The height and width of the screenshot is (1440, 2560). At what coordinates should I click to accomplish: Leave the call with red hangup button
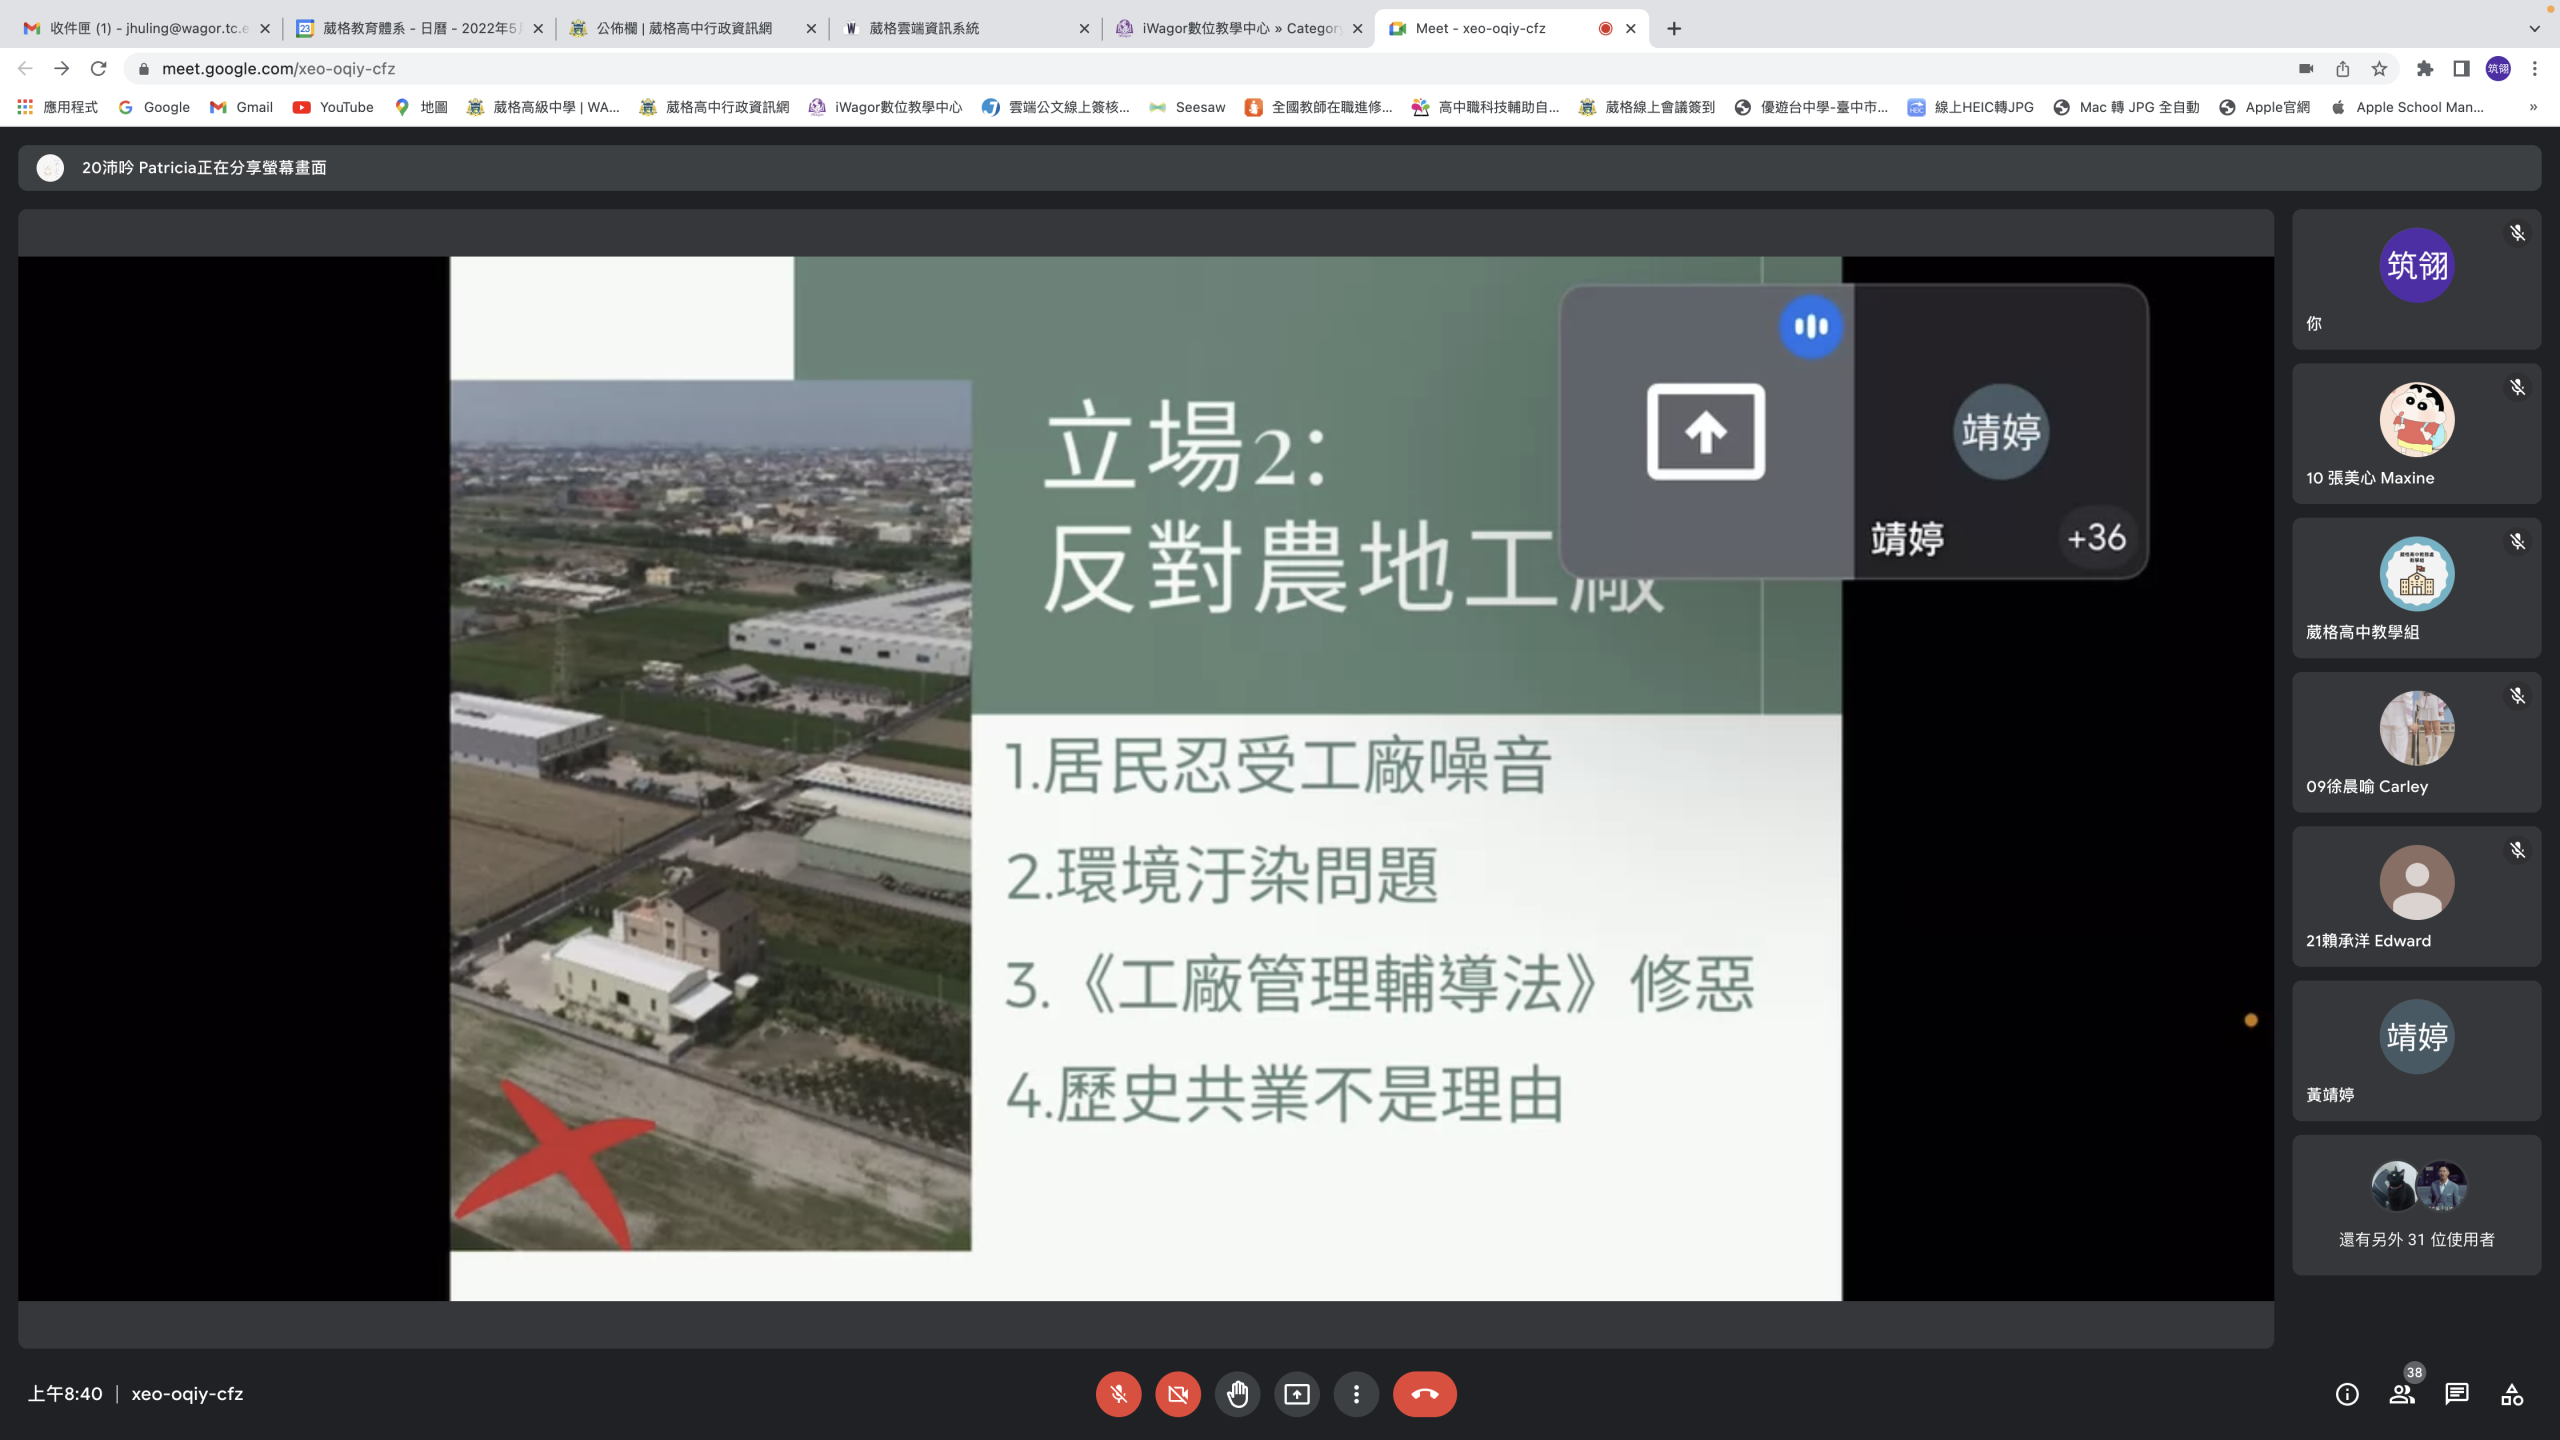click(1424, 1394)
